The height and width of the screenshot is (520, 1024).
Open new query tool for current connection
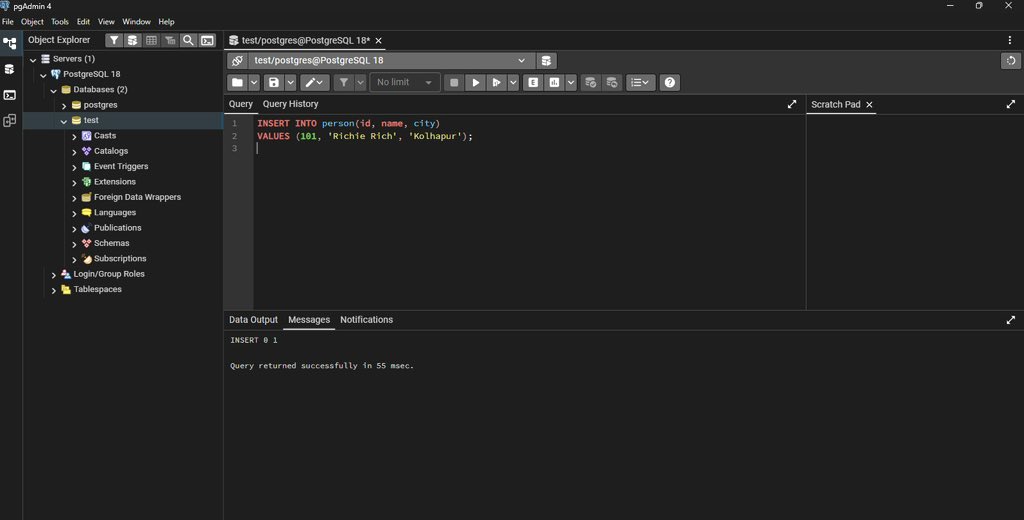(547, 61)
